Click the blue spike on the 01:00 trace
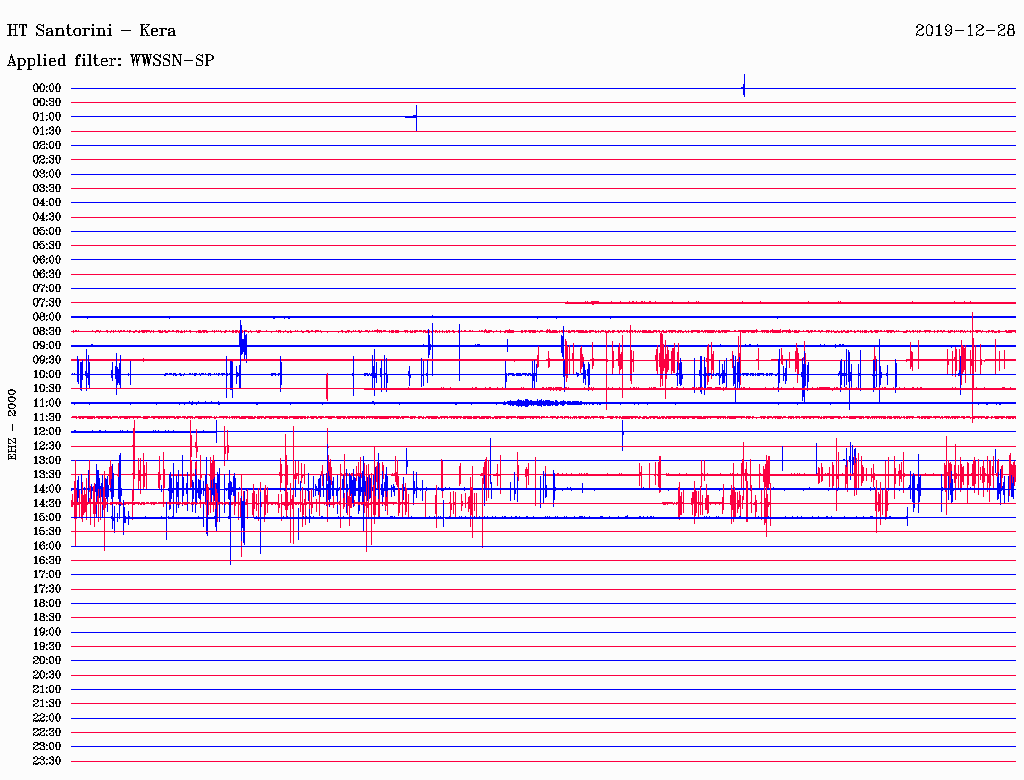The height and width of the screenshot is (780, 1024). coord(416,117)
